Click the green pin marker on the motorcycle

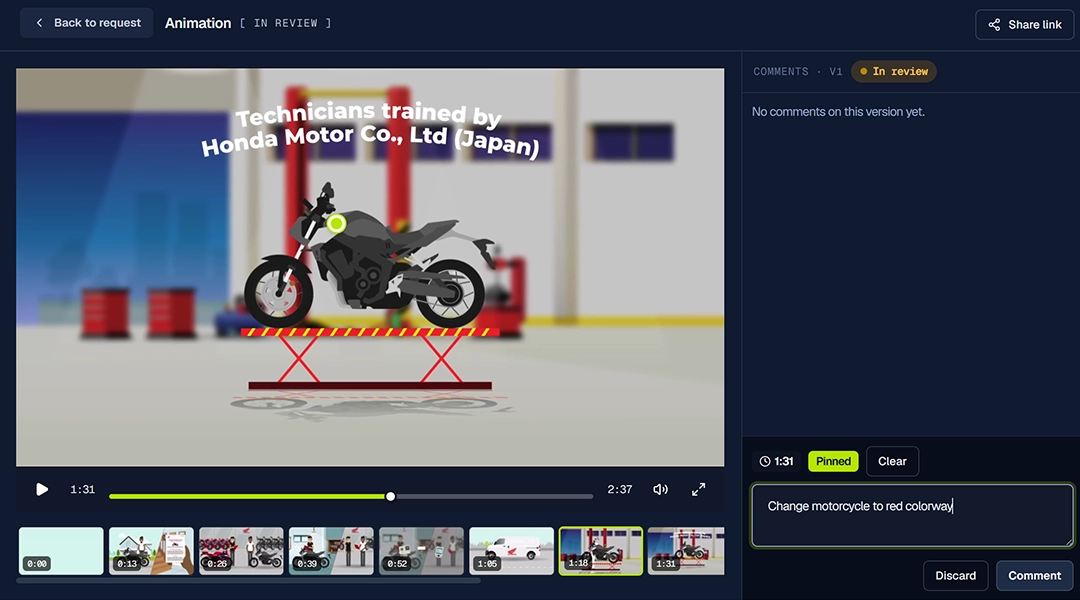pos(336,223)
